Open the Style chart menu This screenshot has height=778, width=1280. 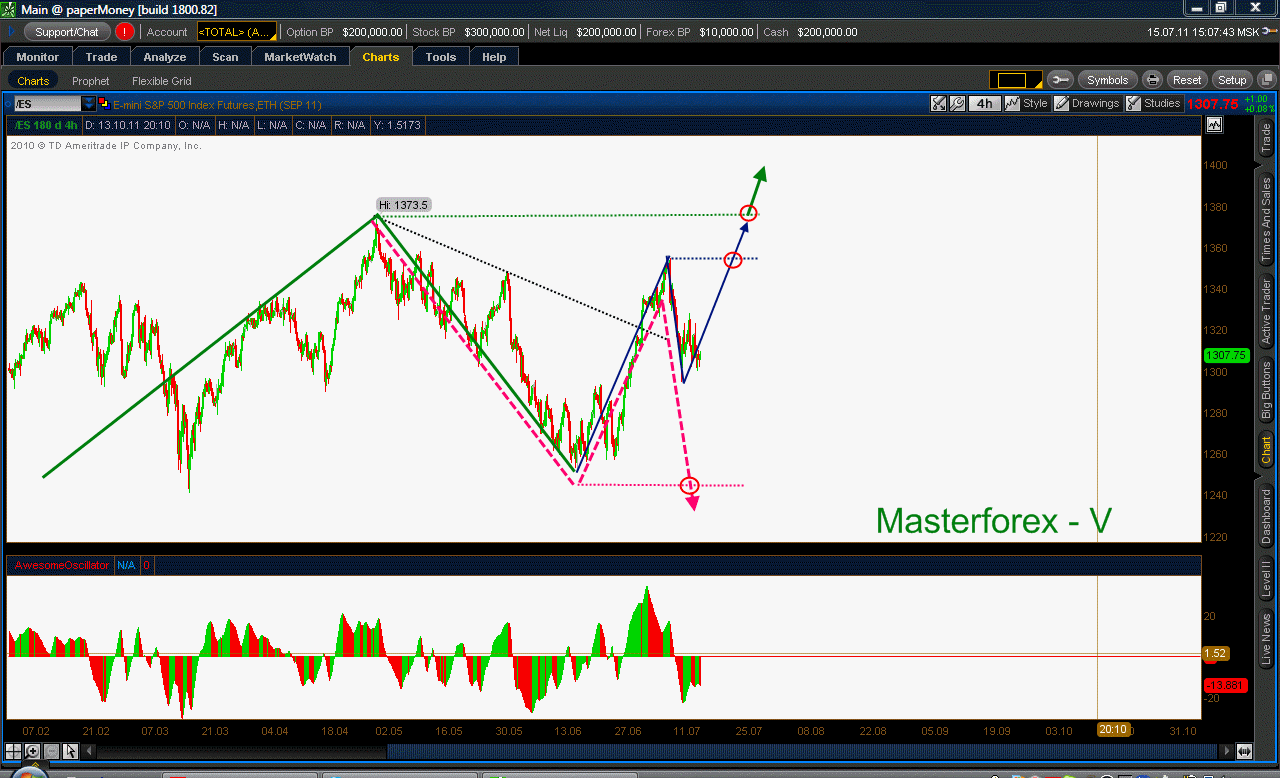point(1027,103)
